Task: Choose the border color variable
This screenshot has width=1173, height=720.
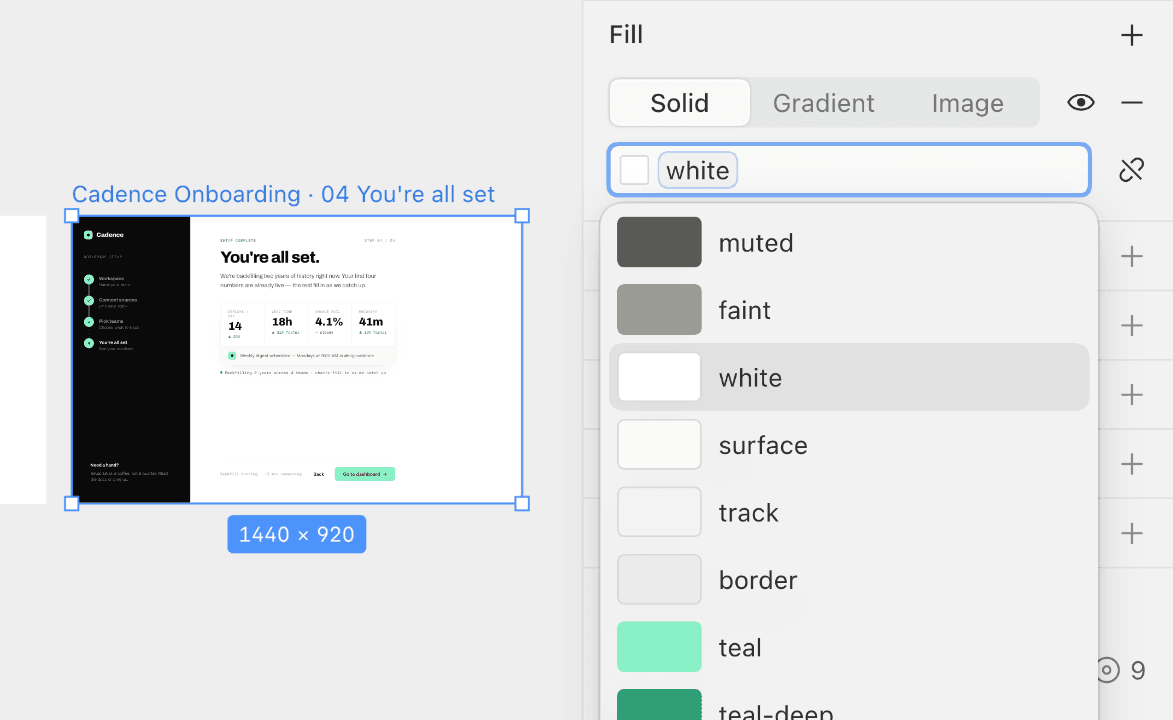Action: tap(849, 579)
